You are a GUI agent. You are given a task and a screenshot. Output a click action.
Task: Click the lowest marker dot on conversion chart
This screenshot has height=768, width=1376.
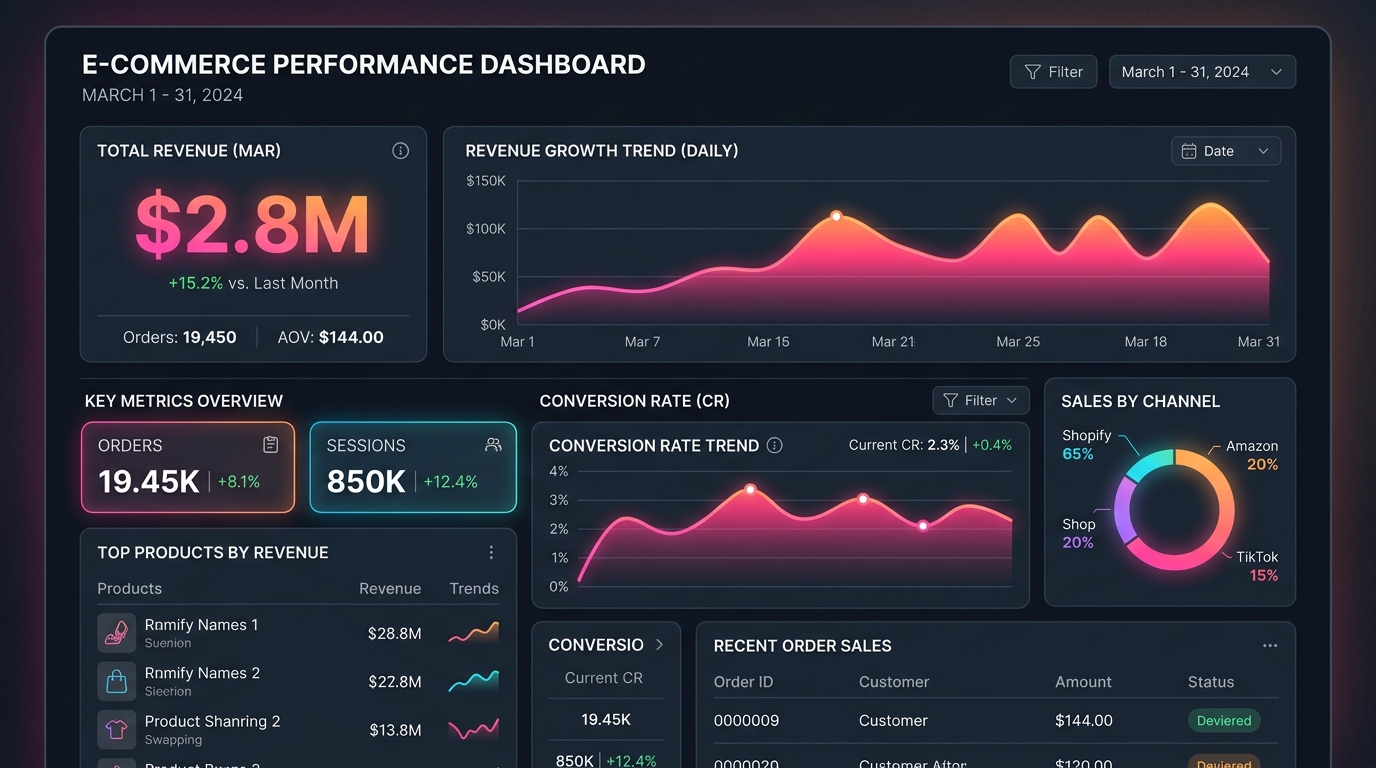(x=923, y=525)
